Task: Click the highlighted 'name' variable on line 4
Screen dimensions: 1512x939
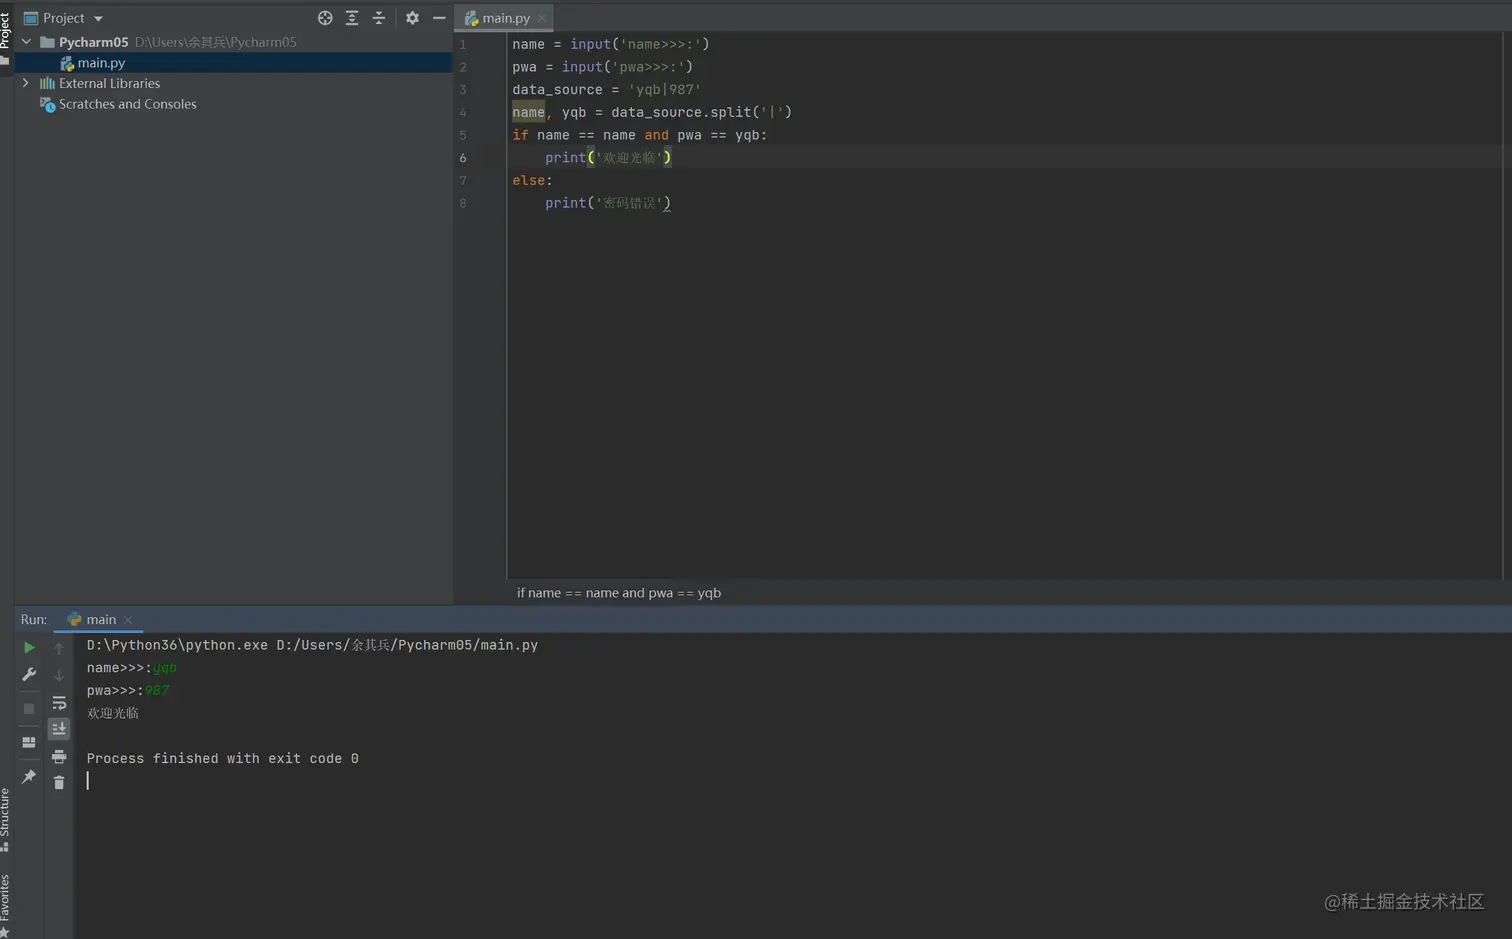Action: pos(528,113)
